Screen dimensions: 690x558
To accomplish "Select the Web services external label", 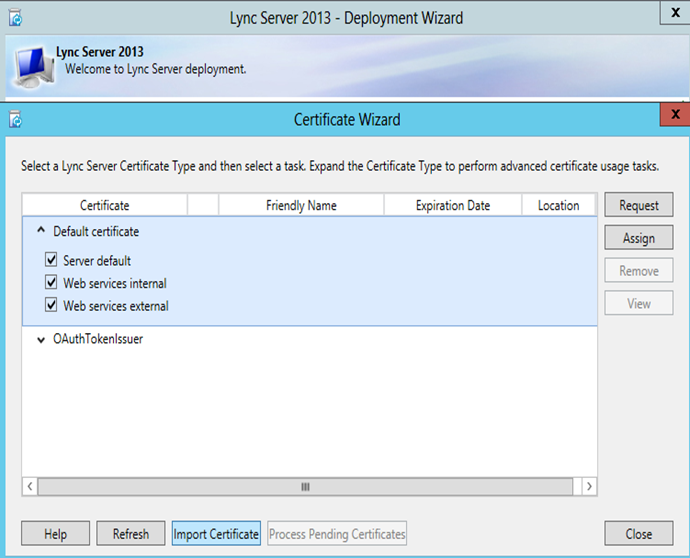I will click(116, 306).
